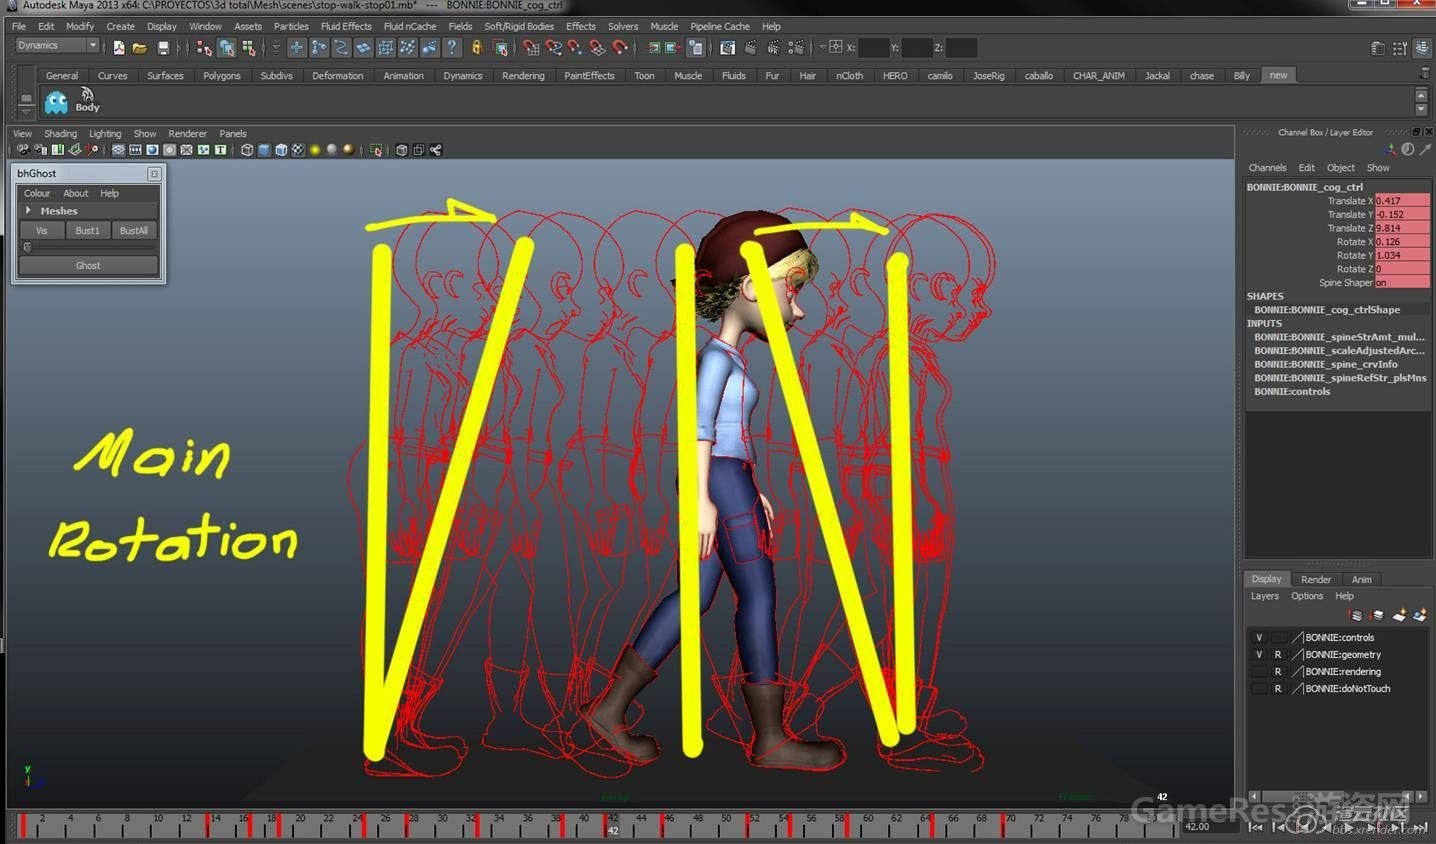Open the pacman ghost shelf icon

point(56,101)
